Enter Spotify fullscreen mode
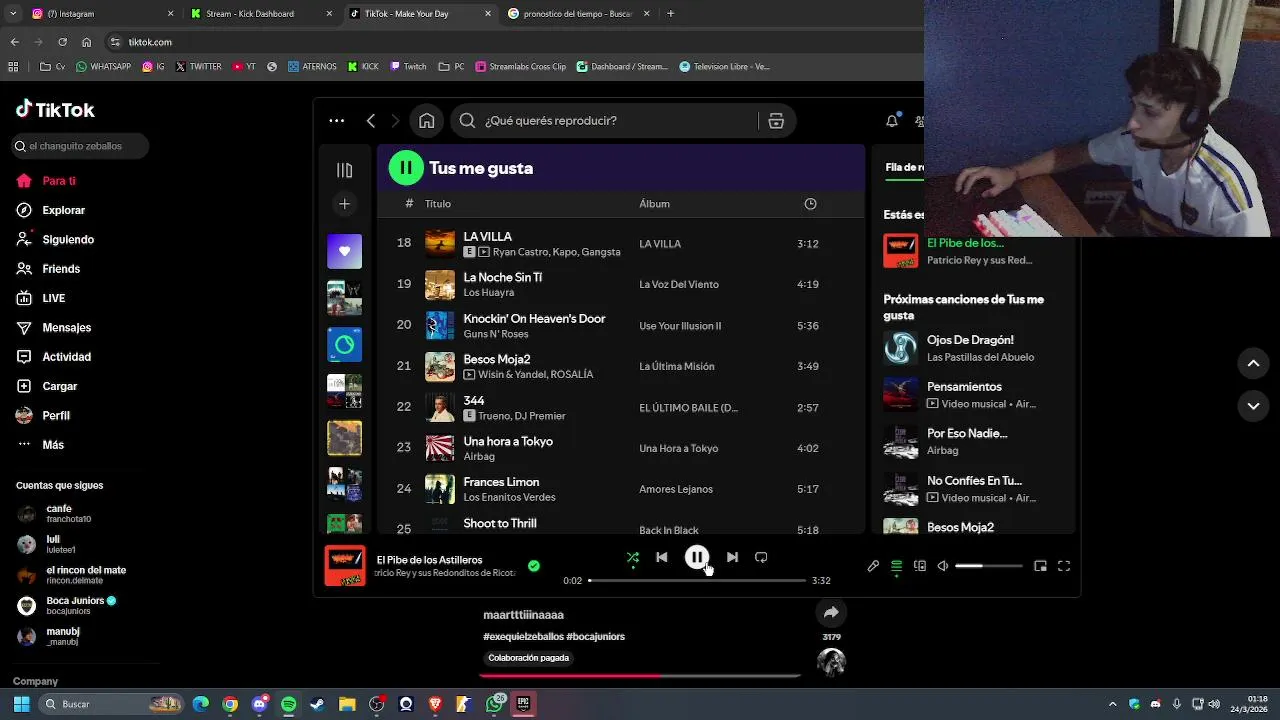This screenshot has width=1280, height=720. click(x=1064, y=566)
